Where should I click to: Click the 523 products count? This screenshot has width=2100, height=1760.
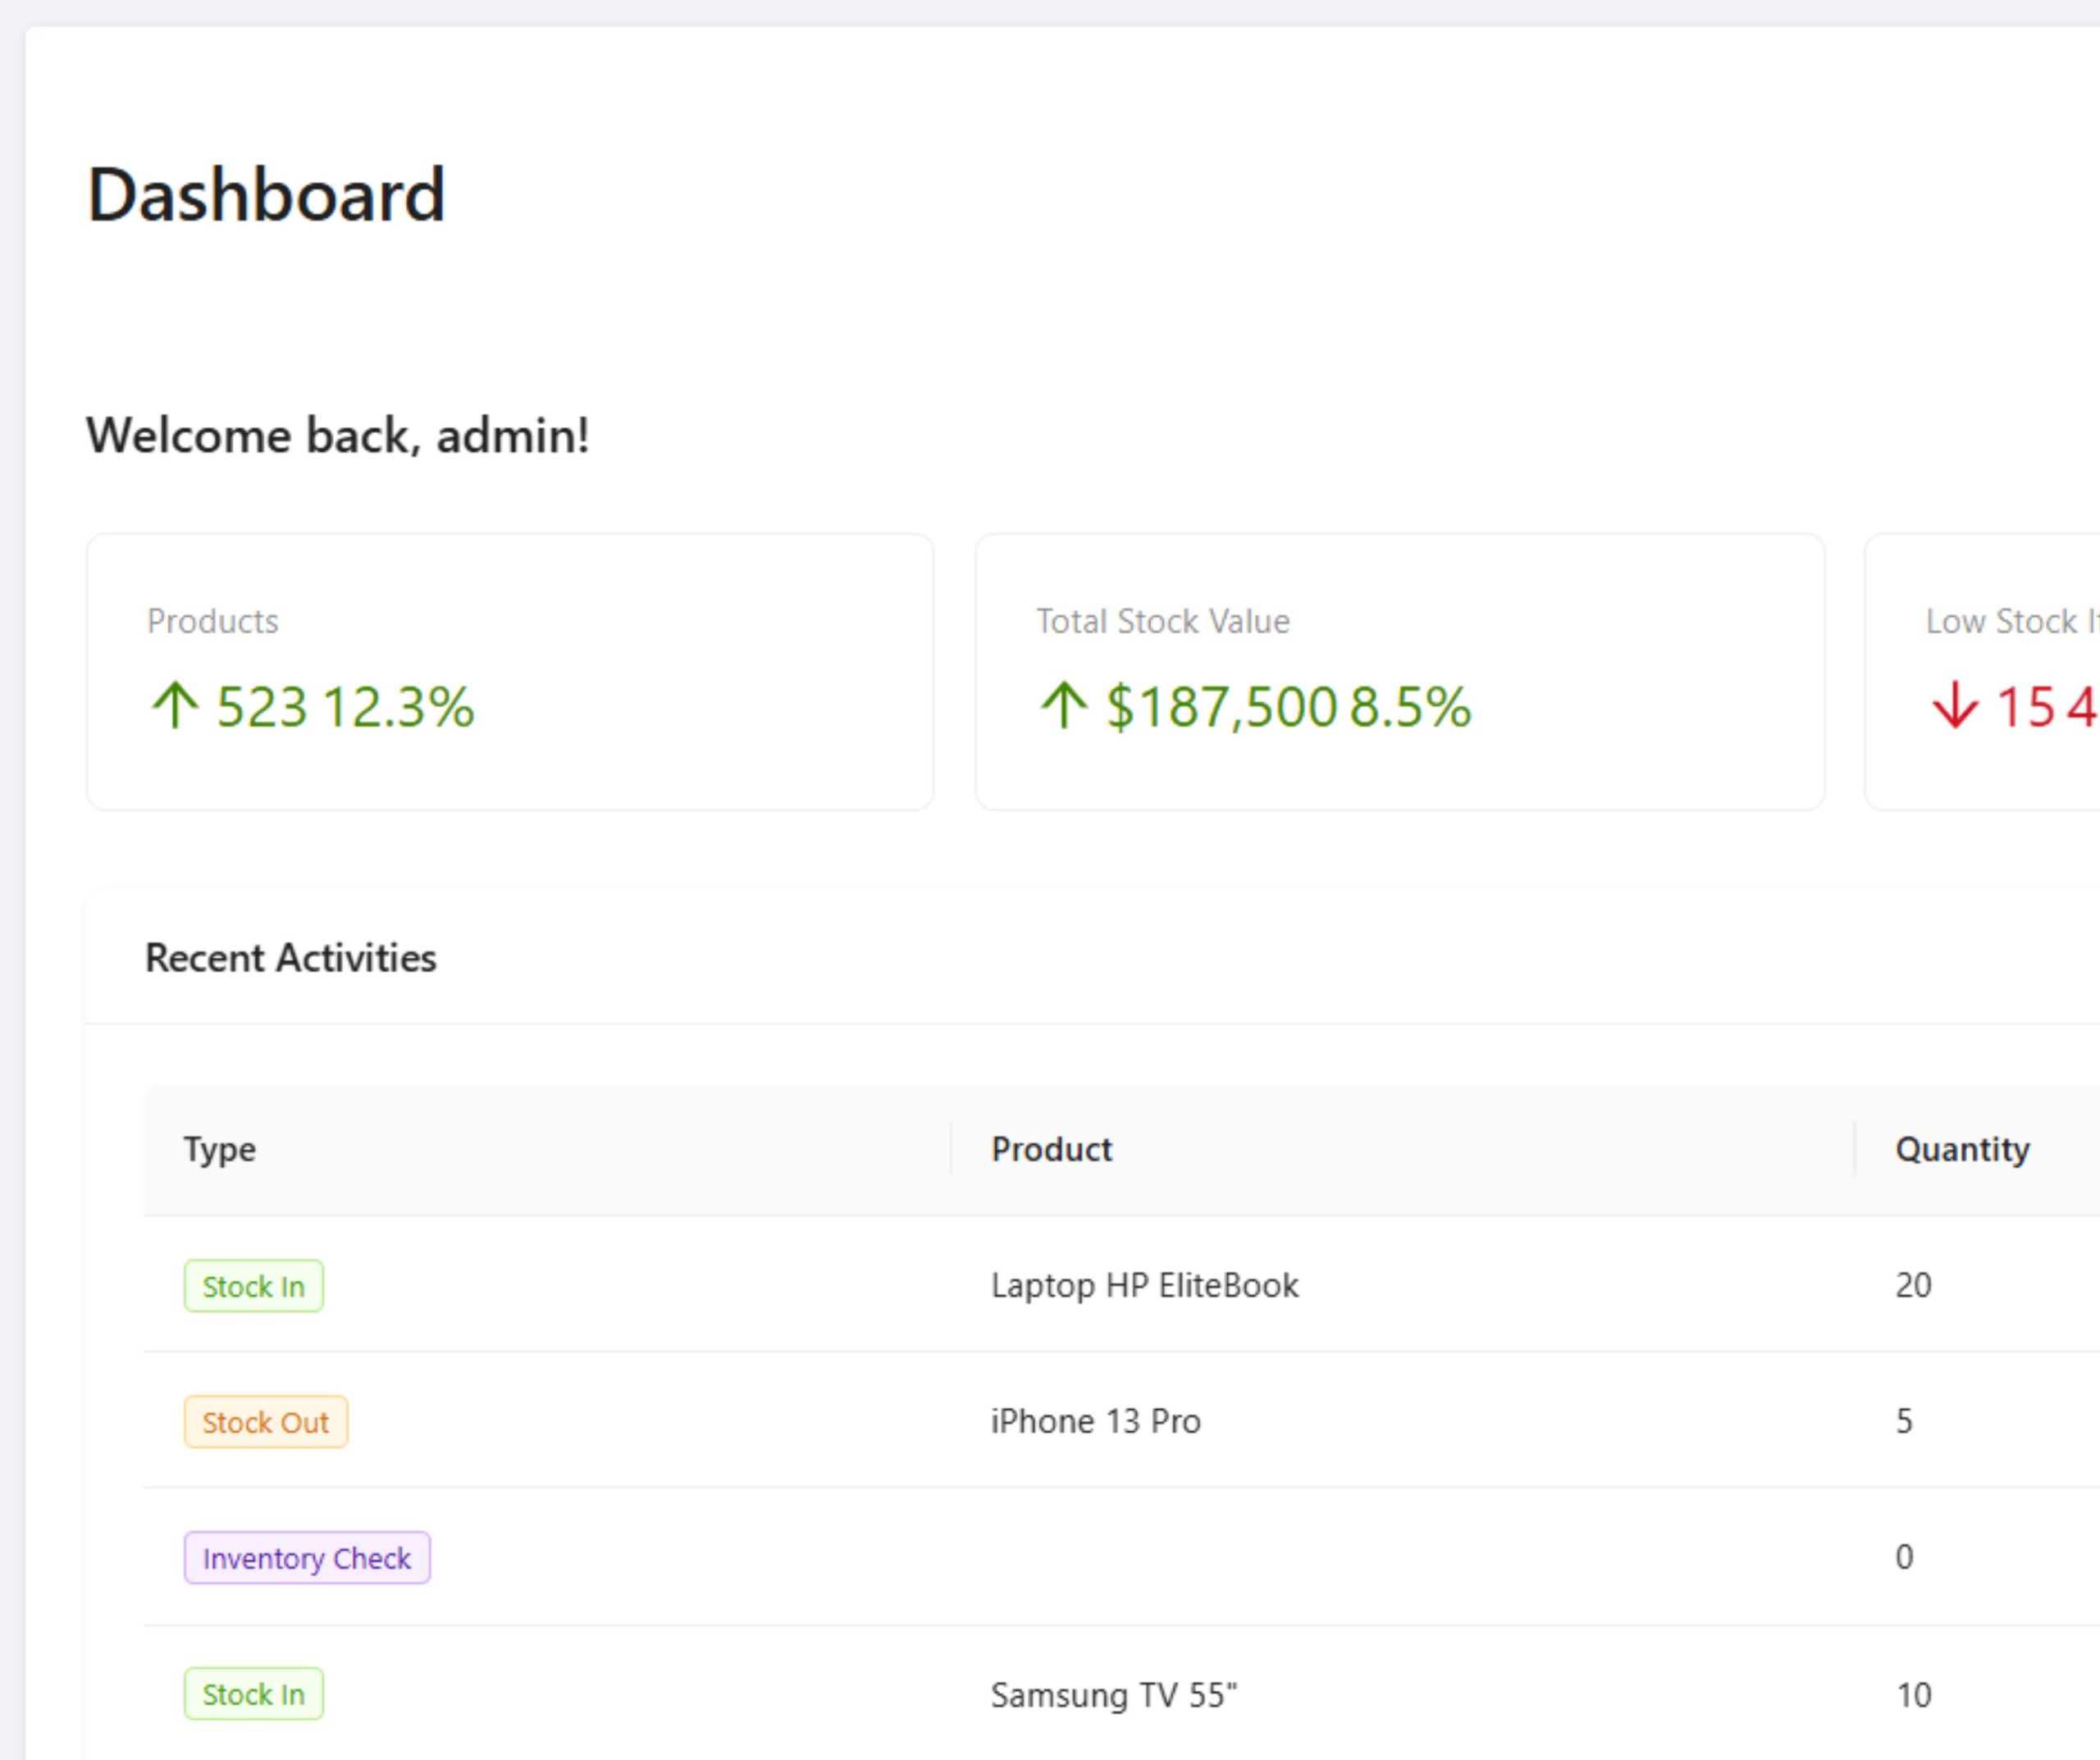point(262,707)
